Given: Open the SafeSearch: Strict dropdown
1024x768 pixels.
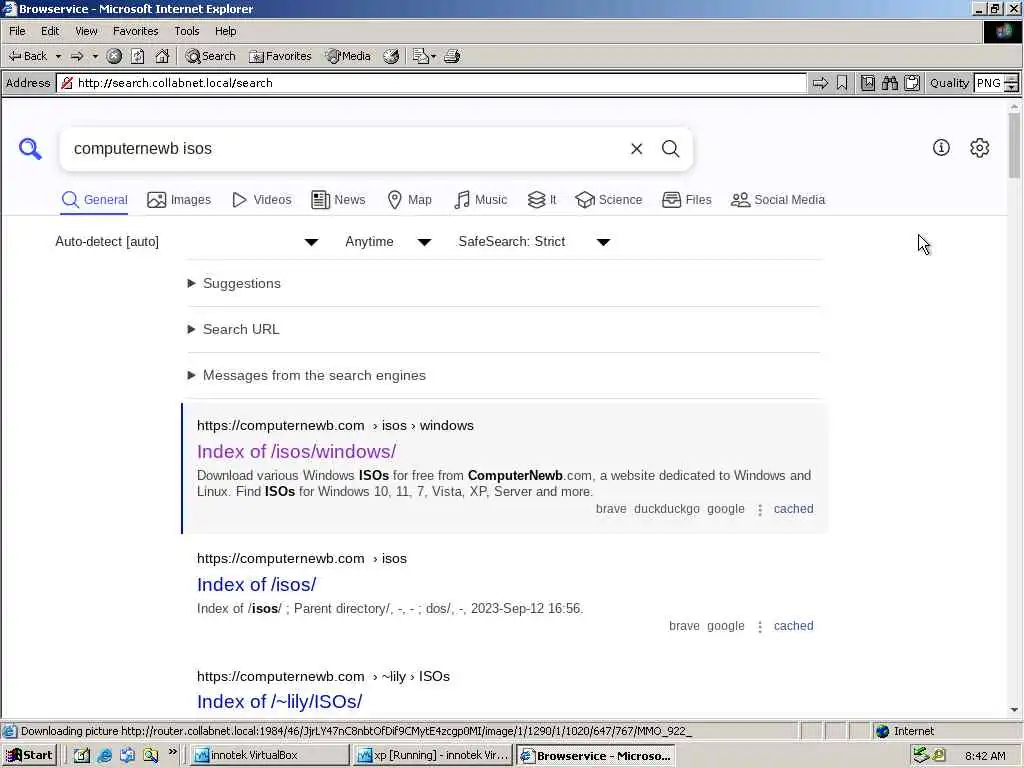Looking at the screenshot, I should [534, 242].
